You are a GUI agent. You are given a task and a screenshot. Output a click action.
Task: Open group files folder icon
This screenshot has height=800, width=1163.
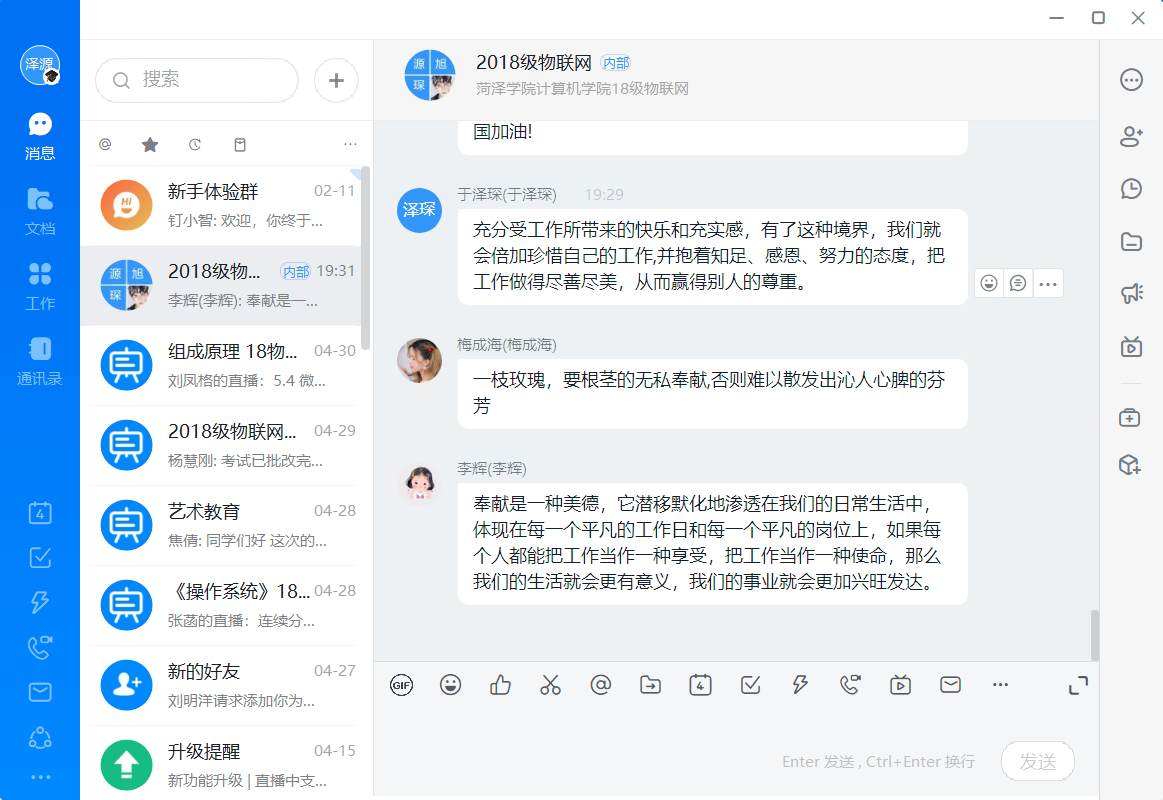[1131, 241]
